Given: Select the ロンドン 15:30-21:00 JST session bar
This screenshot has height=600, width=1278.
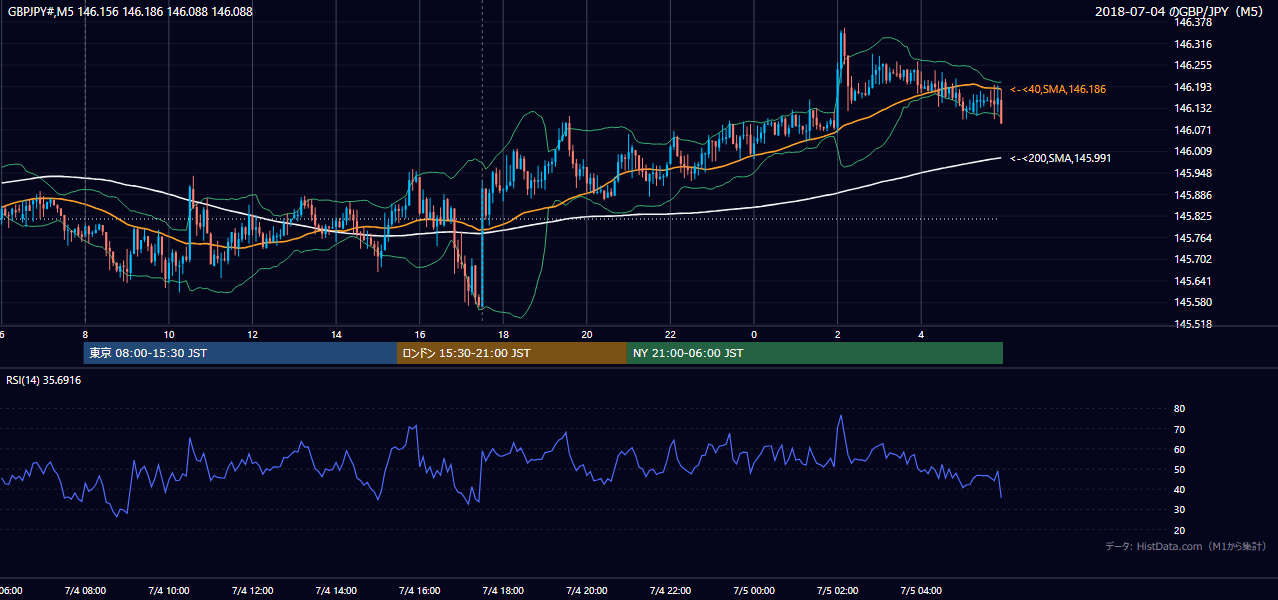Looking at the screenshot, I should 512,353.
